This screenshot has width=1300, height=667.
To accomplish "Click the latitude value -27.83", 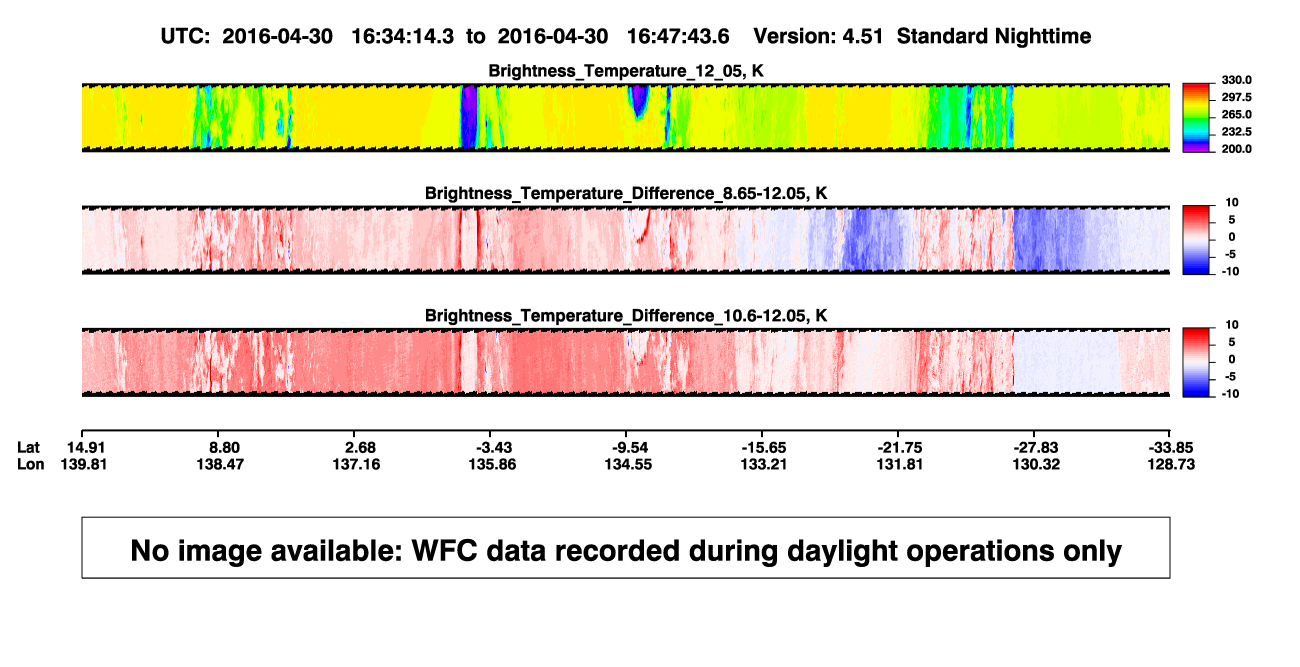I will point(1036,447).
